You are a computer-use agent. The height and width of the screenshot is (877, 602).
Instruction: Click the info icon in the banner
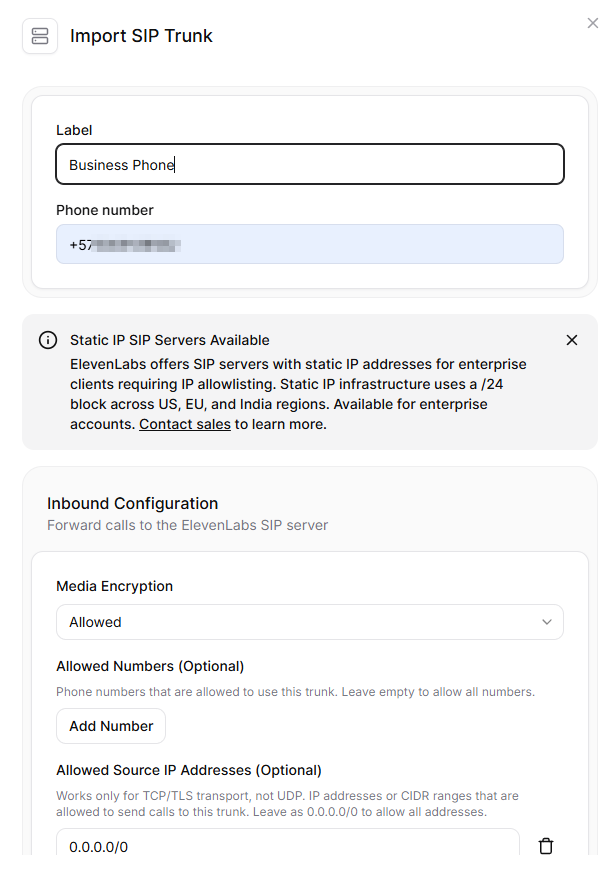(x=48, y=340)
